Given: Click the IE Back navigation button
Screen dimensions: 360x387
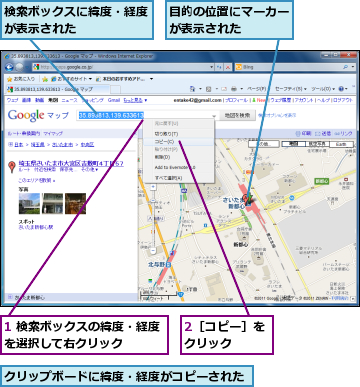Looking at the screenshot, I should (x=10, y=67).
